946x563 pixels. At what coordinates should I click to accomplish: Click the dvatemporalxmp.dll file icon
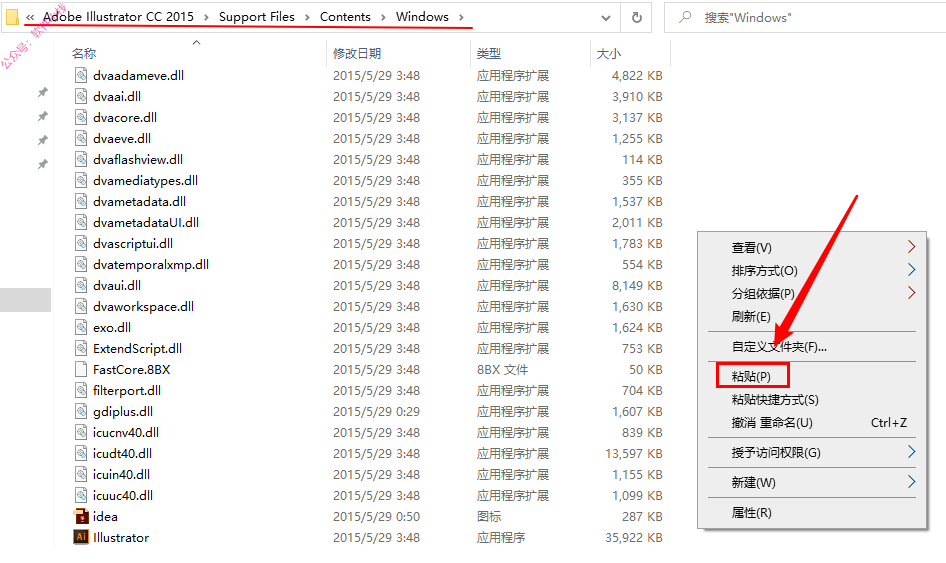tap(81, 264)
